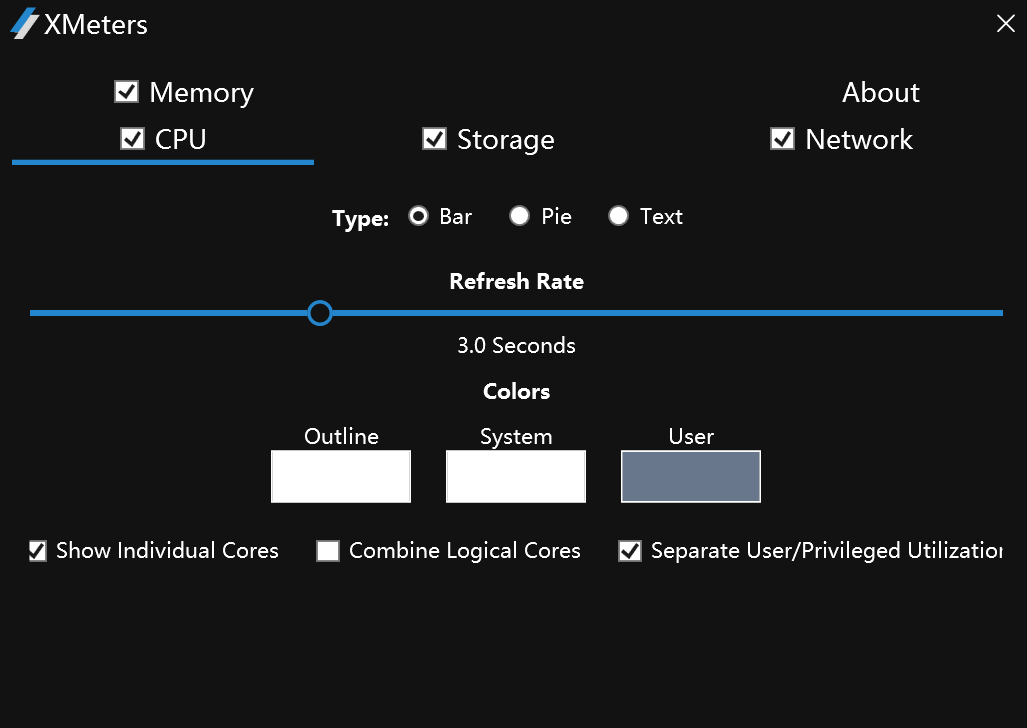Screen dimensions: 1027x728
Task: Disable the Storage checkbox
Action: [x=434, y=139]
